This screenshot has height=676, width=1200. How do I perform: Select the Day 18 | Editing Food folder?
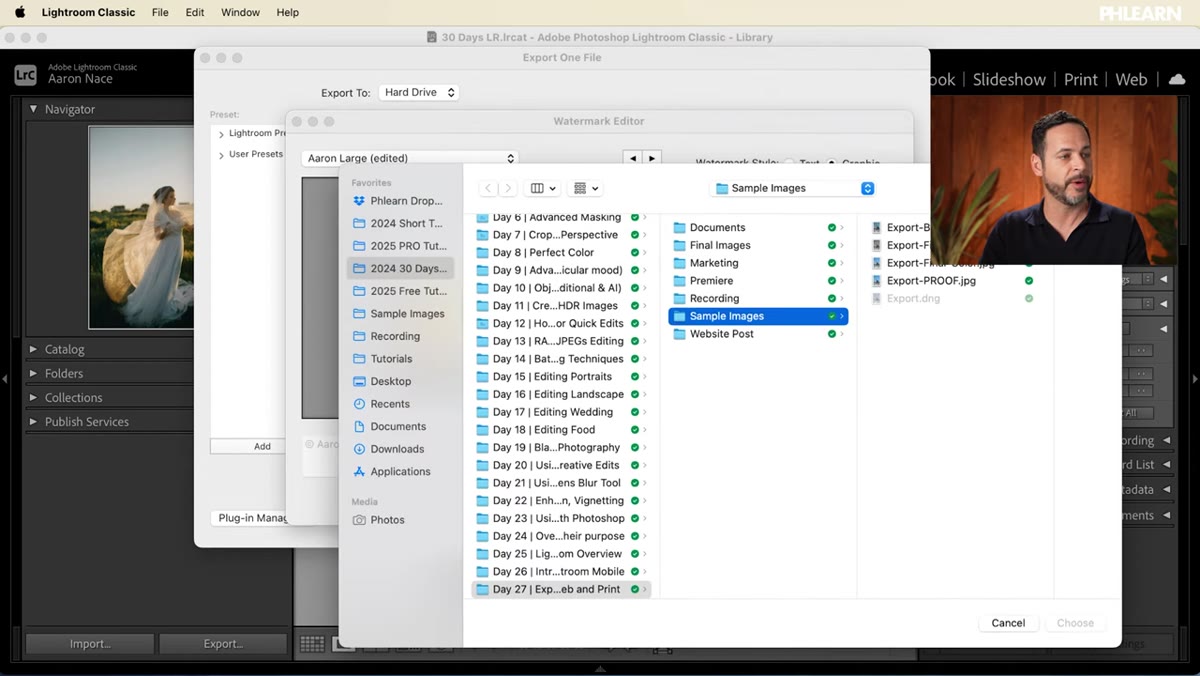561,430
